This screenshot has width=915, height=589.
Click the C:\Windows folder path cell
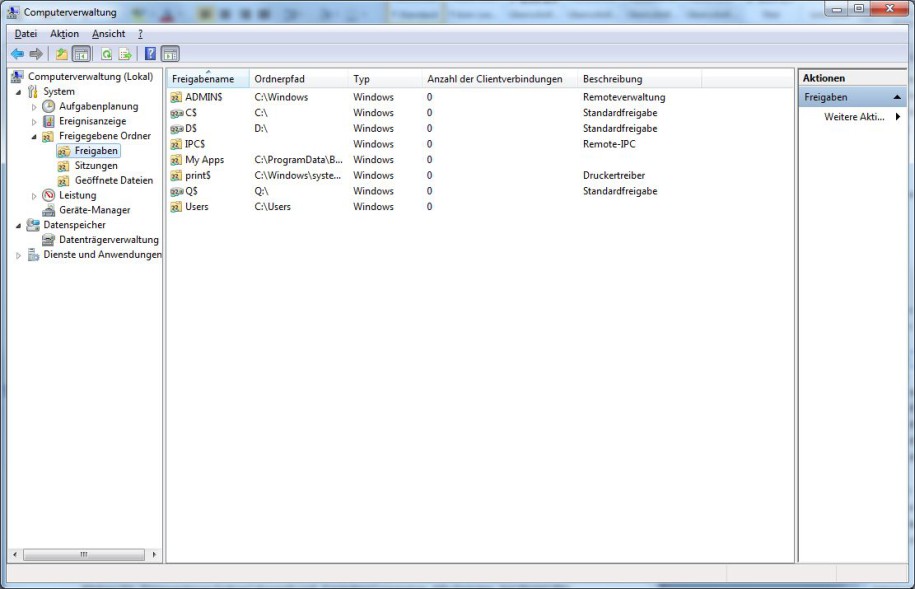click(x=281, y=97)
